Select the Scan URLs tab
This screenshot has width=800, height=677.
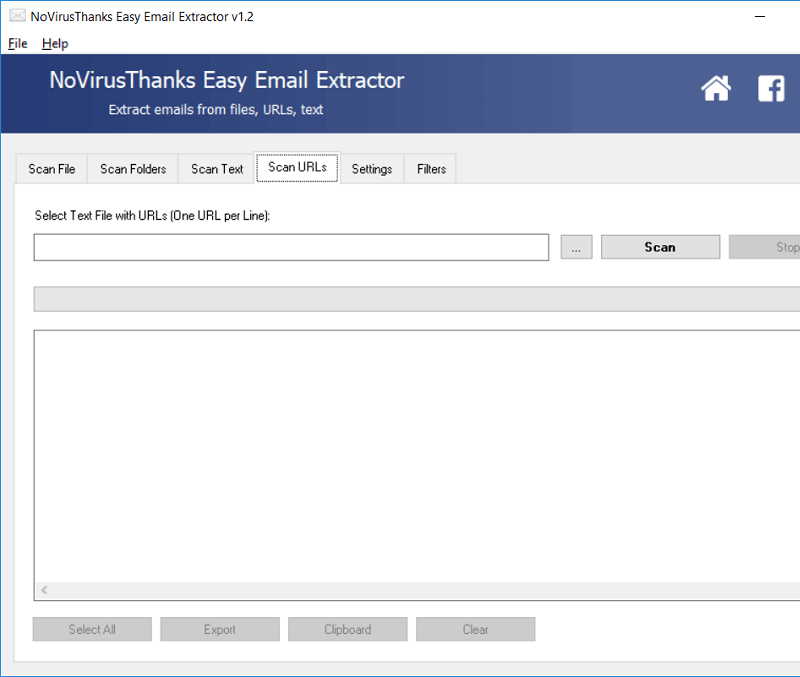(297, 167)
